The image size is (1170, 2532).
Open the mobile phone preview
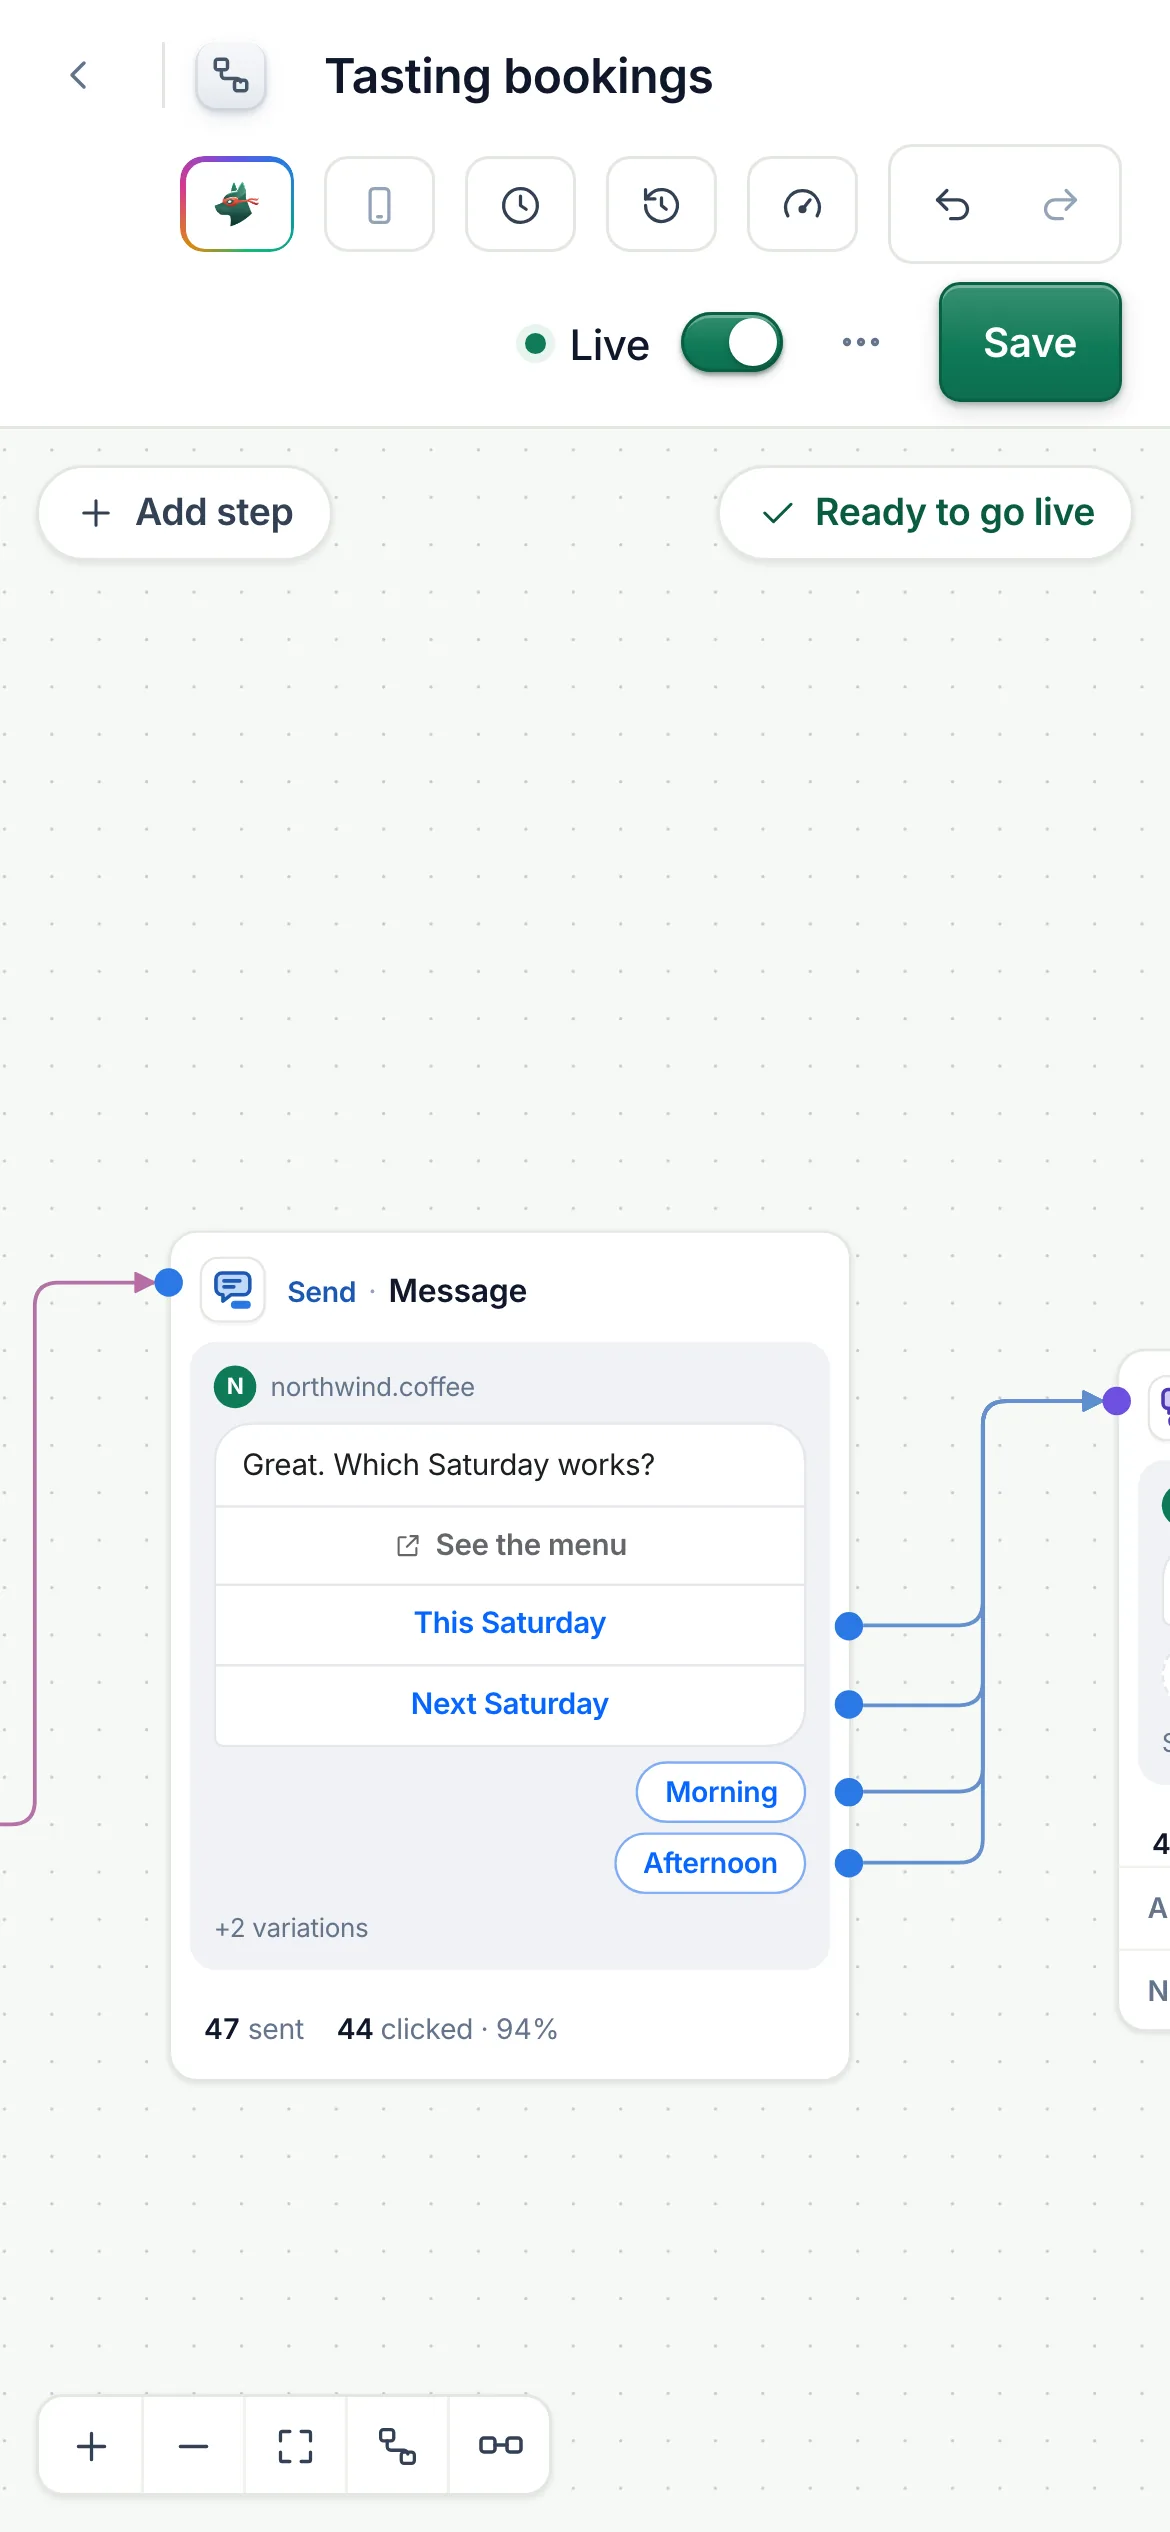tap(379, 204)
